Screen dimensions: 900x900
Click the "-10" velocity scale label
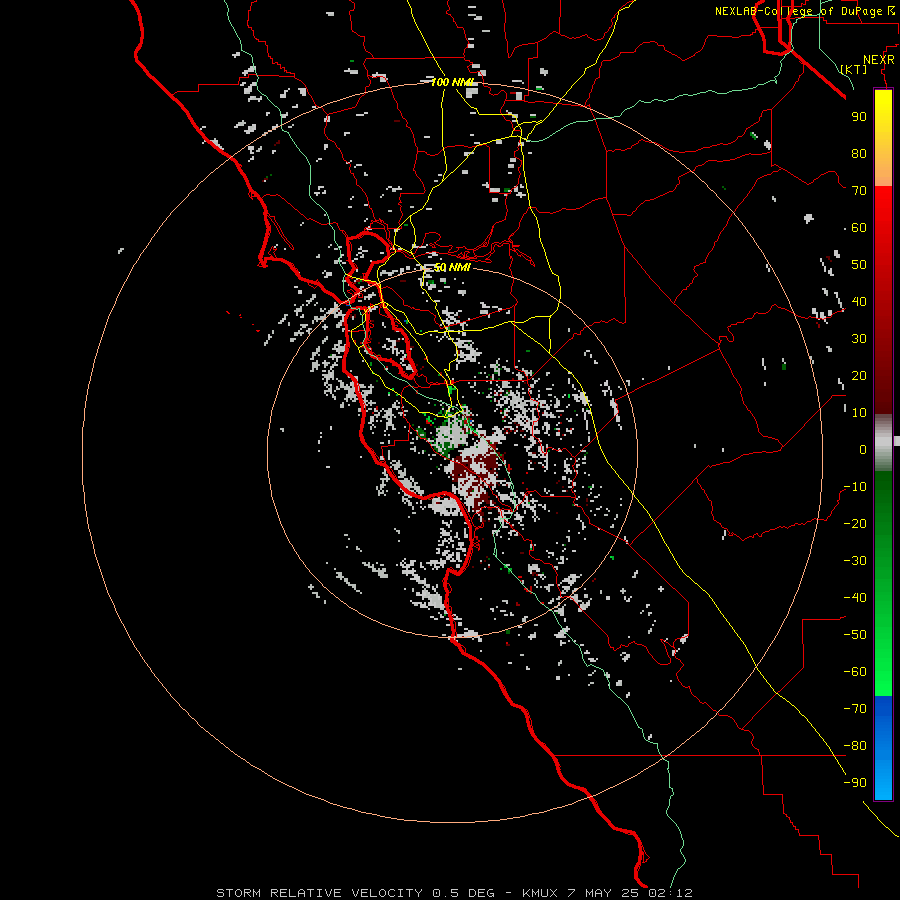[x=855, y=487]
